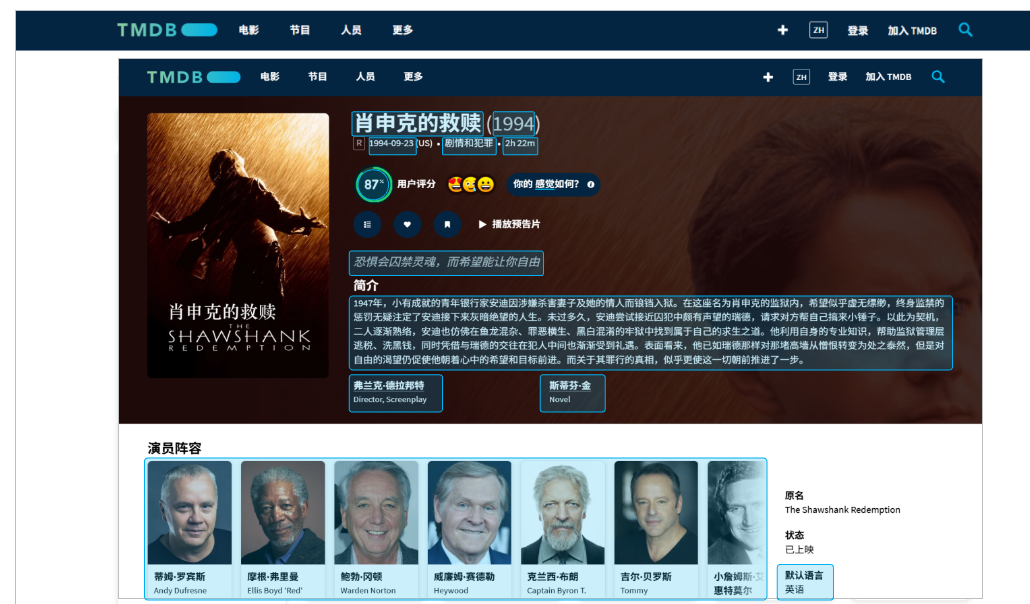1030x604 pixels.
Task: Click the 87 user score ring
Action: (373, 185)
